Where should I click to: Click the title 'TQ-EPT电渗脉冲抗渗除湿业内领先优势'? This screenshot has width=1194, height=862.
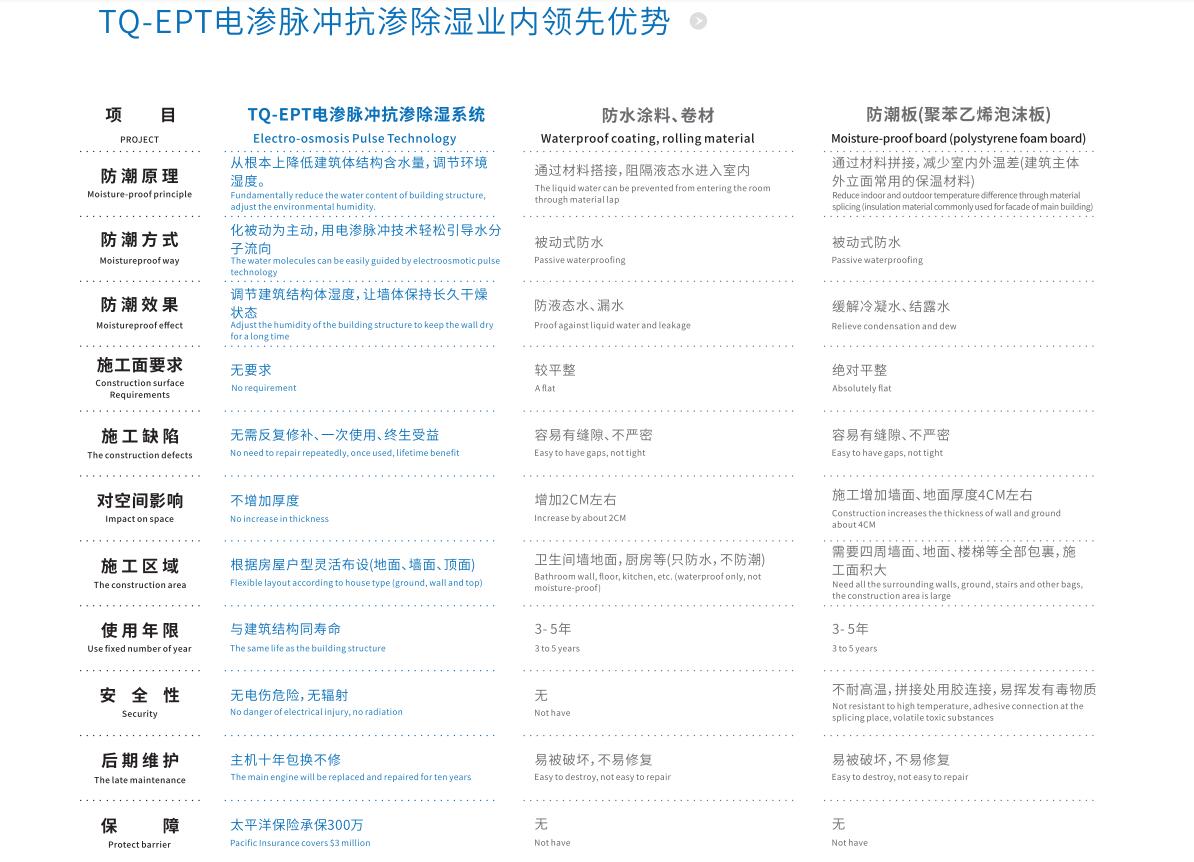(x=385, y=22)
